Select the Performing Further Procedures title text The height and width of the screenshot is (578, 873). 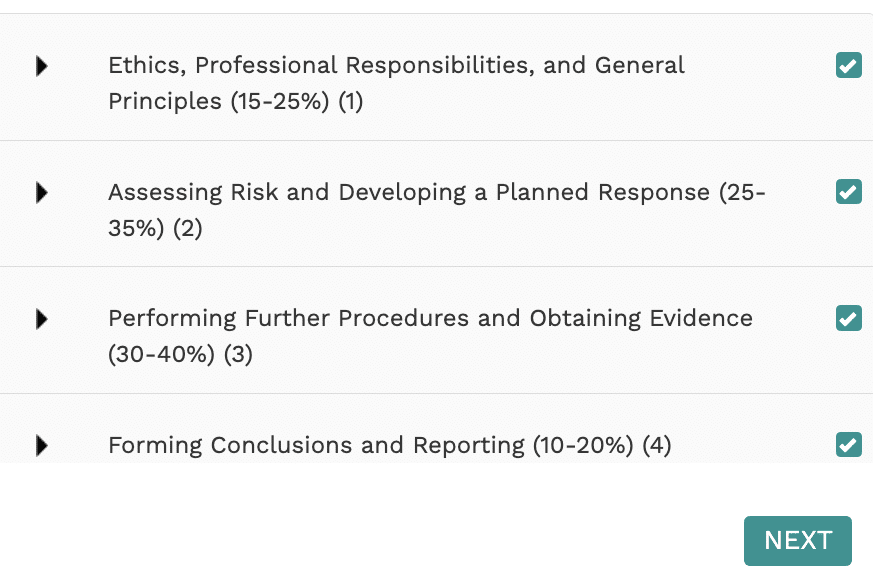pyautogui.click(x=430, y=318)
